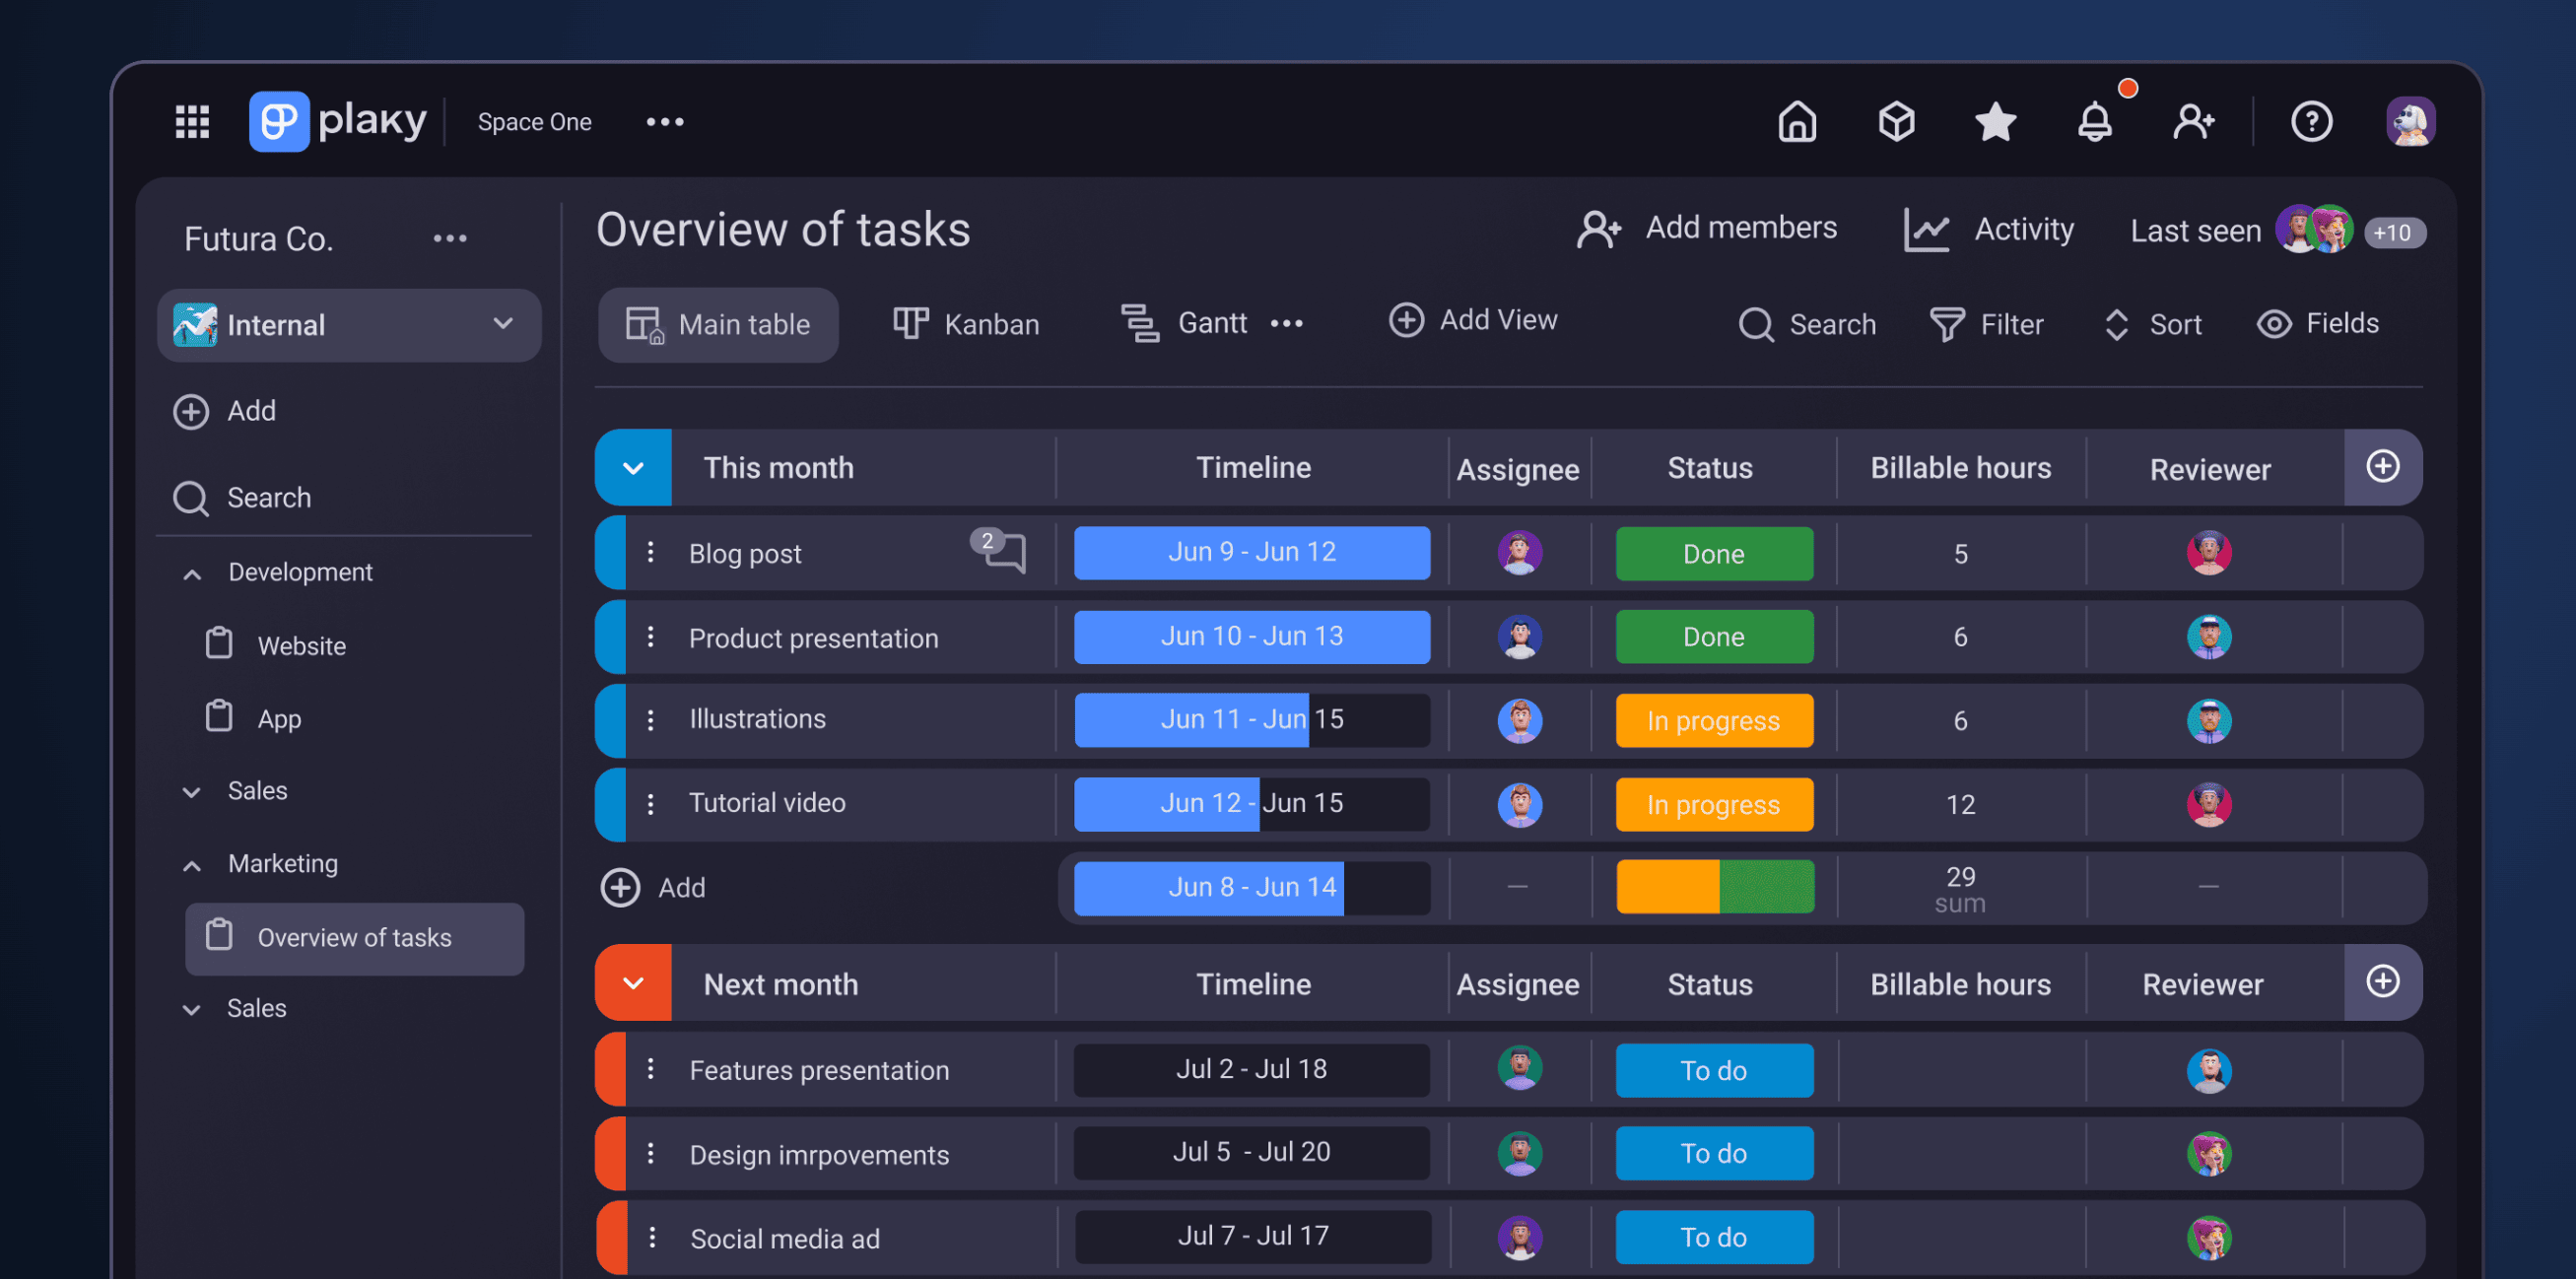The image size is (2576, 1279).
Task: Select the Kanban view icon
Action: (910, 323)
